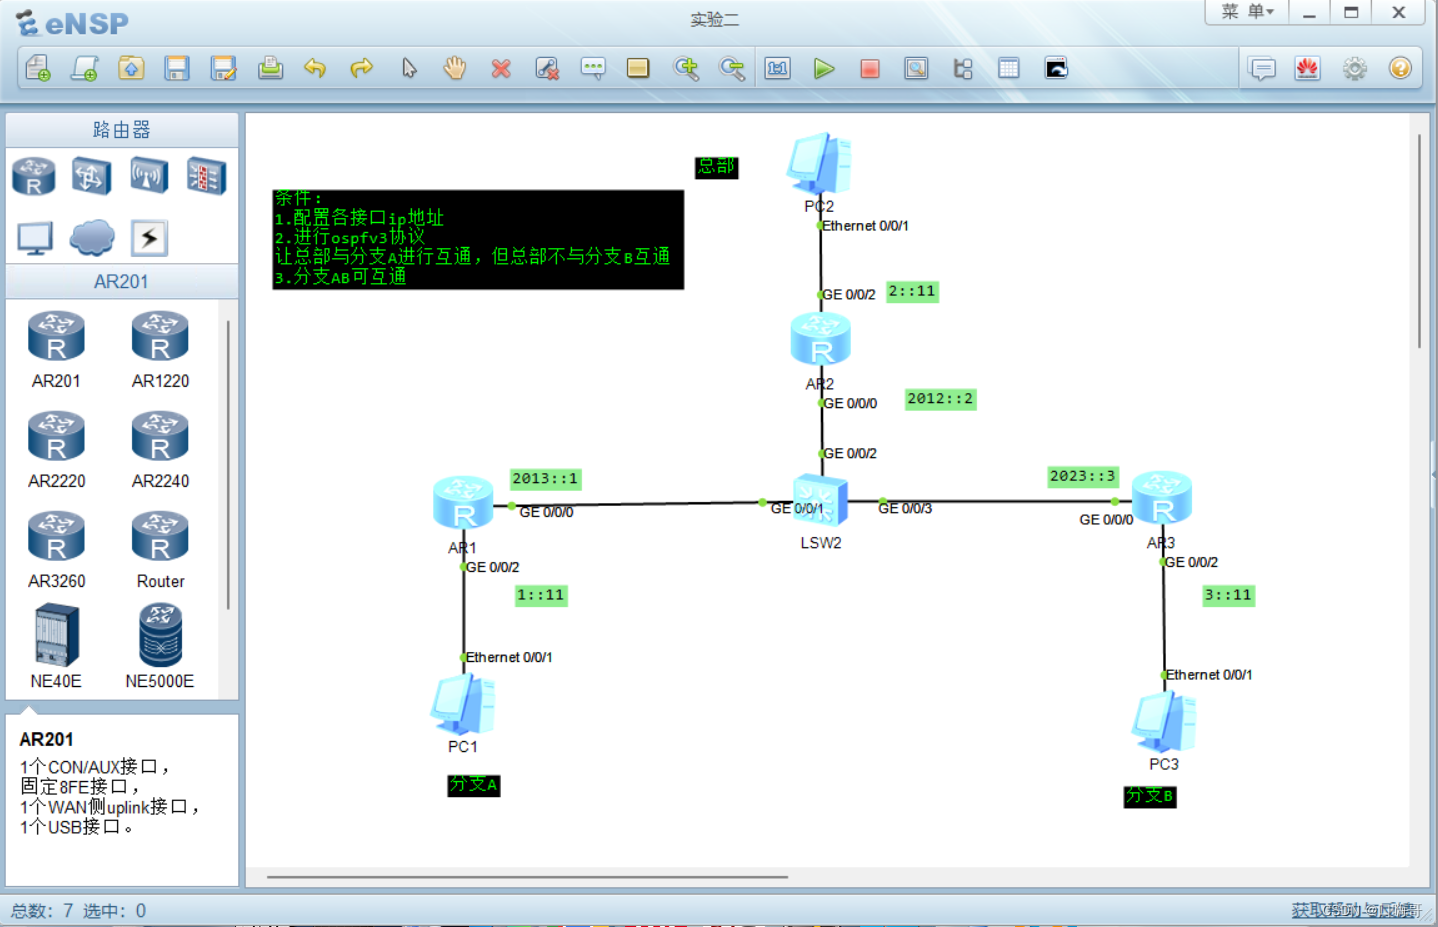Select the PC terminal device icon
Screen dimensions: 1438x927
pos(34,237)
